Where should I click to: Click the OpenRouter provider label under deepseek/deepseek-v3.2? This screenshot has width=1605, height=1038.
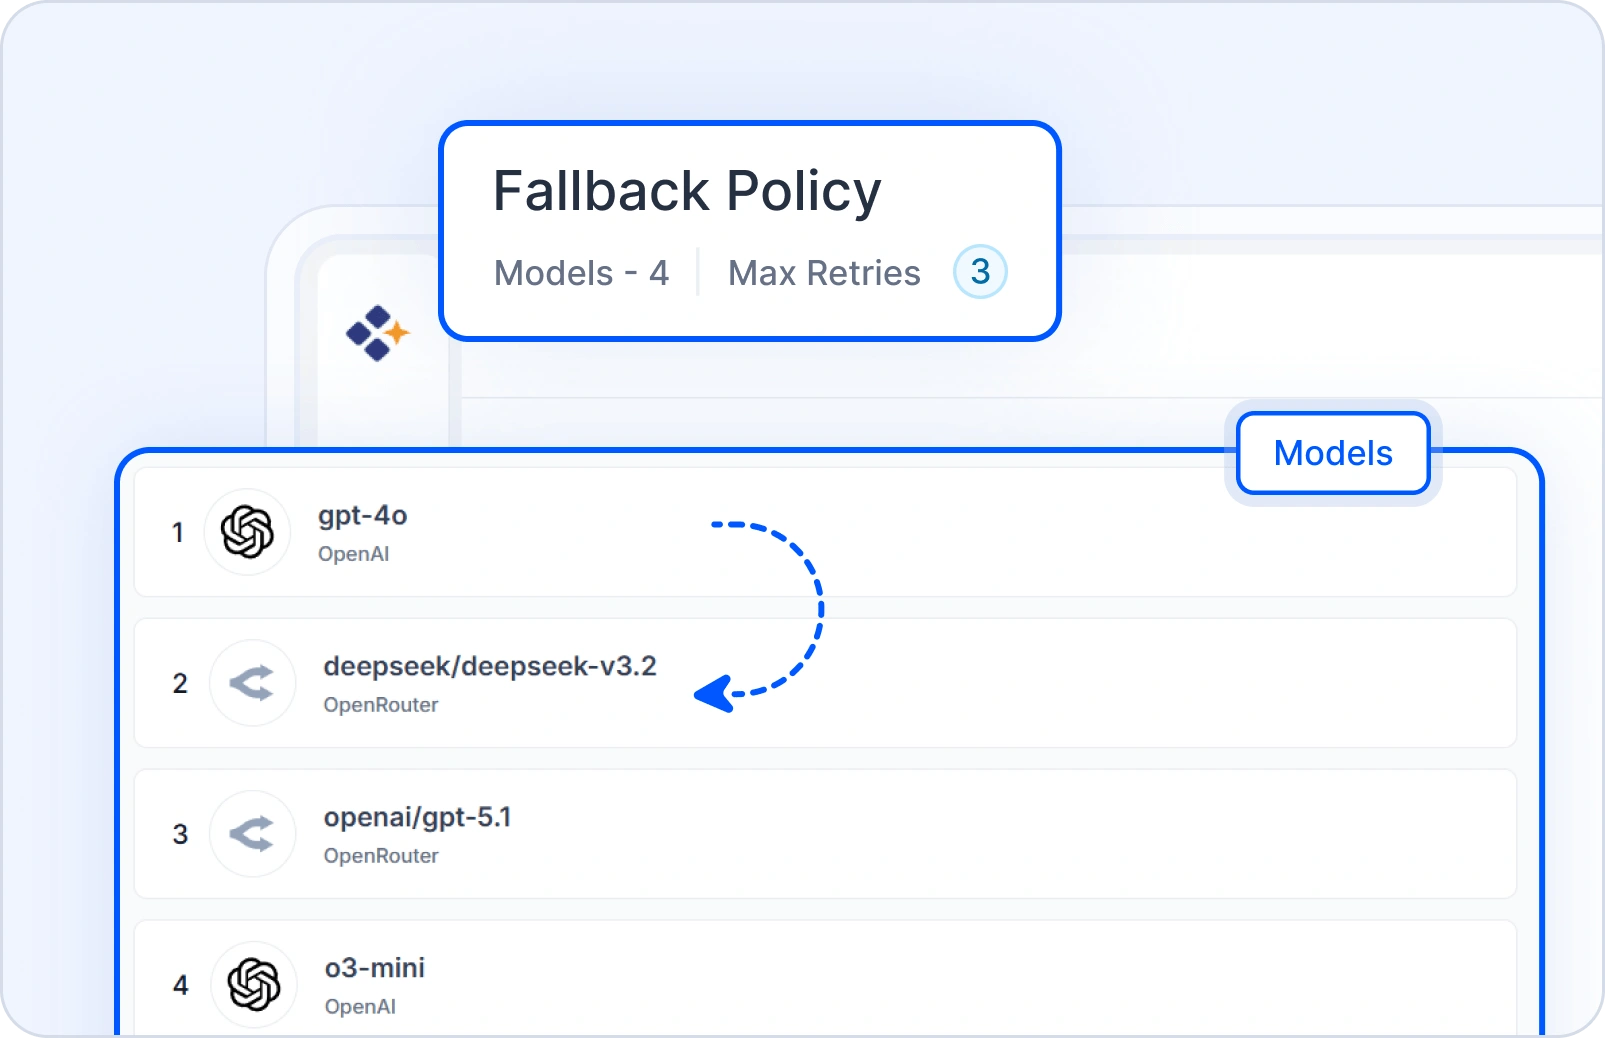(x=381, y=705)
